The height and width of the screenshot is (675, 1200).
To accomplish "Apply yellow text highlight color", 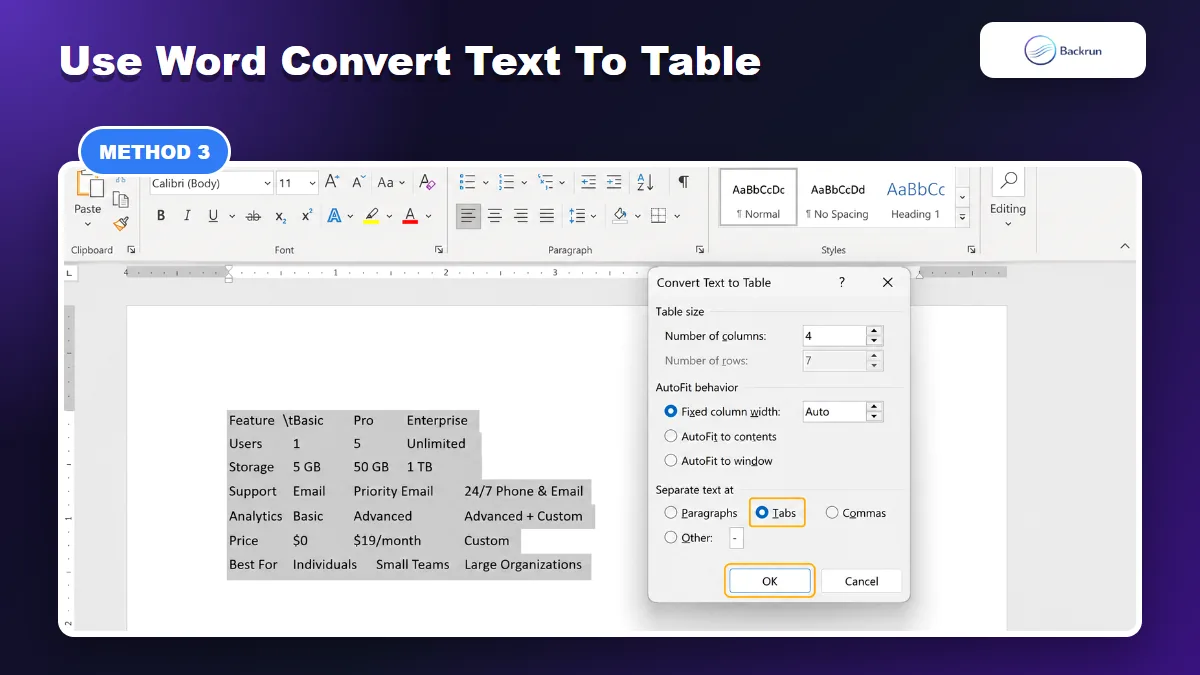I will click(x=371, y=215).
